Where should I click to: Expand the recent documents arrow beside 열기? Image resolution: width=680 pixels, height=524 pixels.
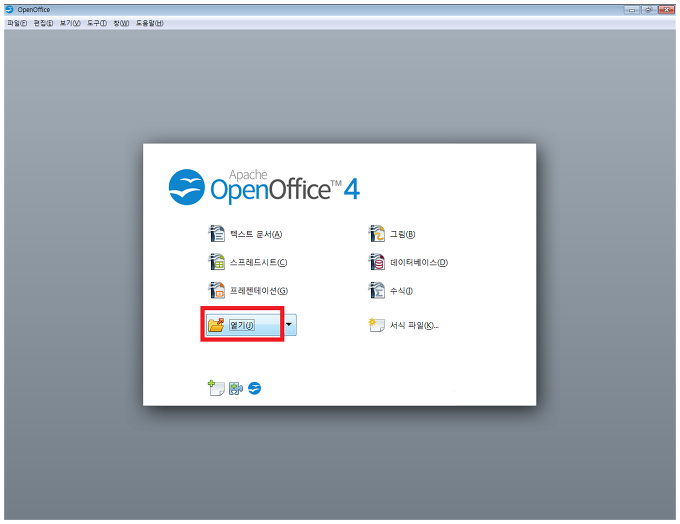click(289, 325)
